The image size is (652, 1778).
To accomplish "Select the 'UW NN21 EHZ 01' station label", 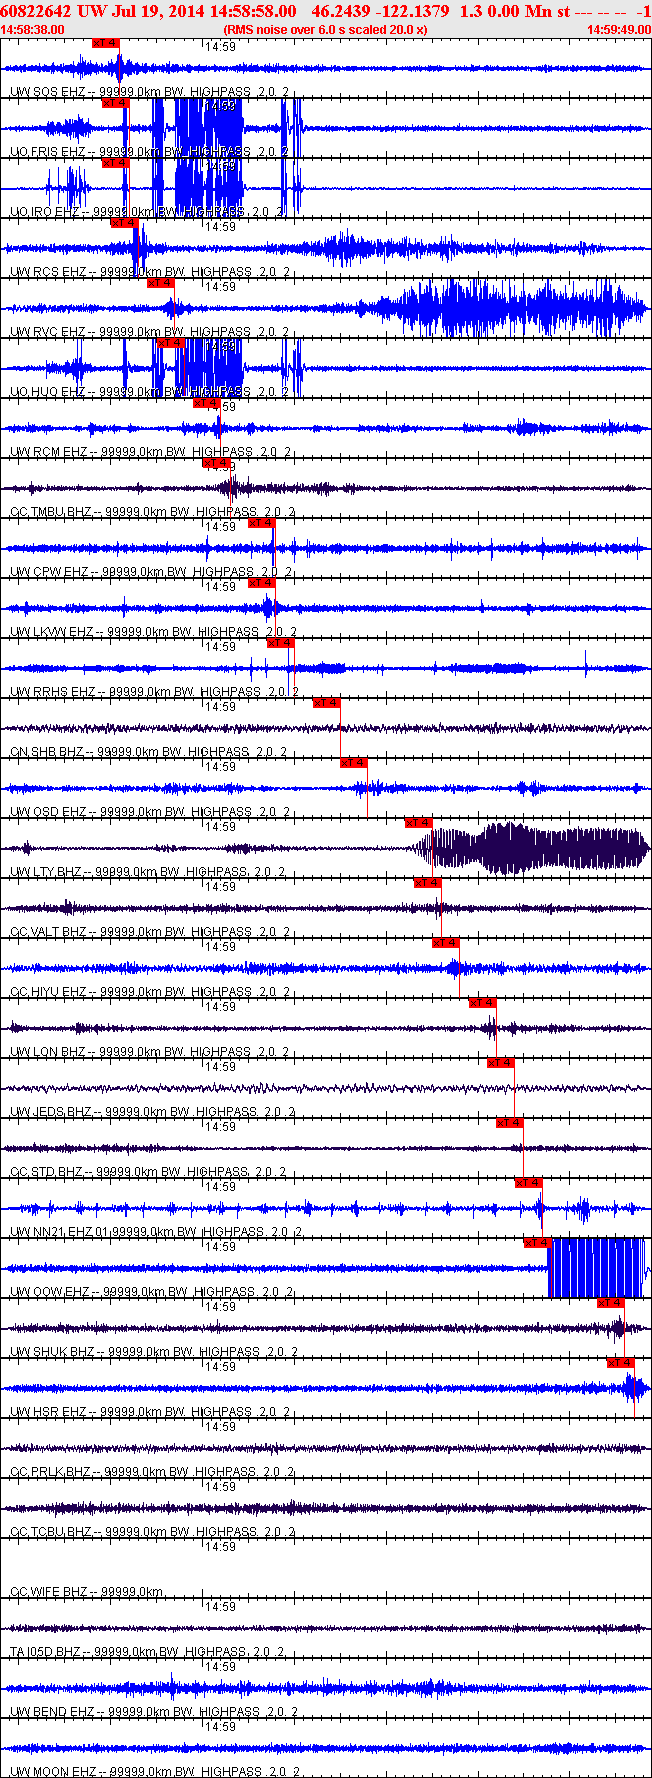I will 59,1232.
